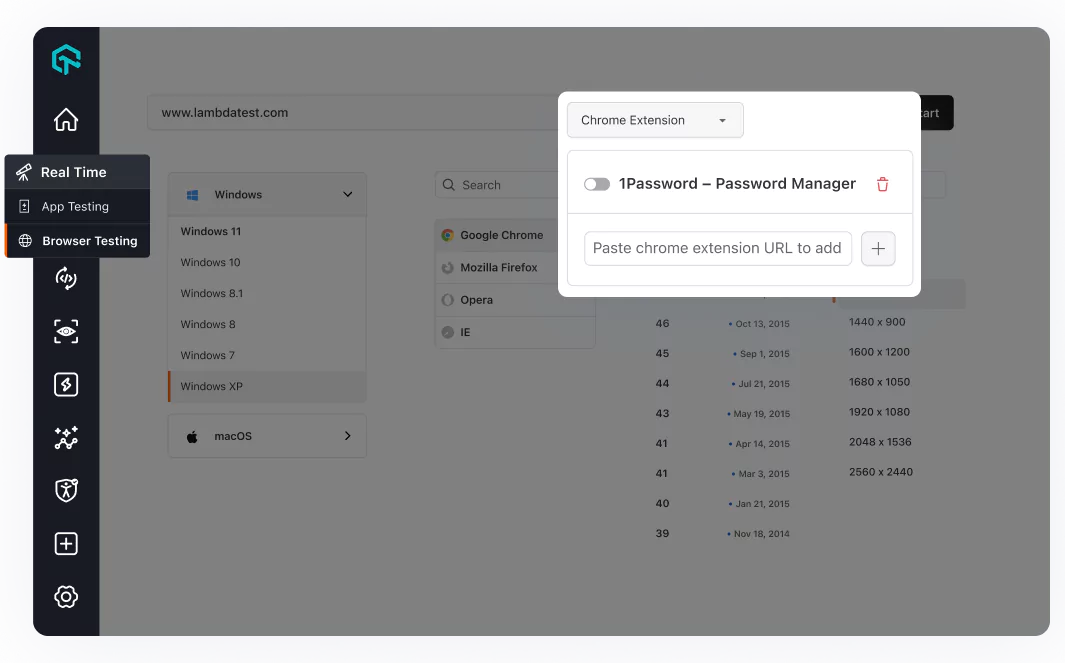Delete the 1Password extension via trash icon
Image resolution: width=1065 pixels, height=663 pixels.
882,183
